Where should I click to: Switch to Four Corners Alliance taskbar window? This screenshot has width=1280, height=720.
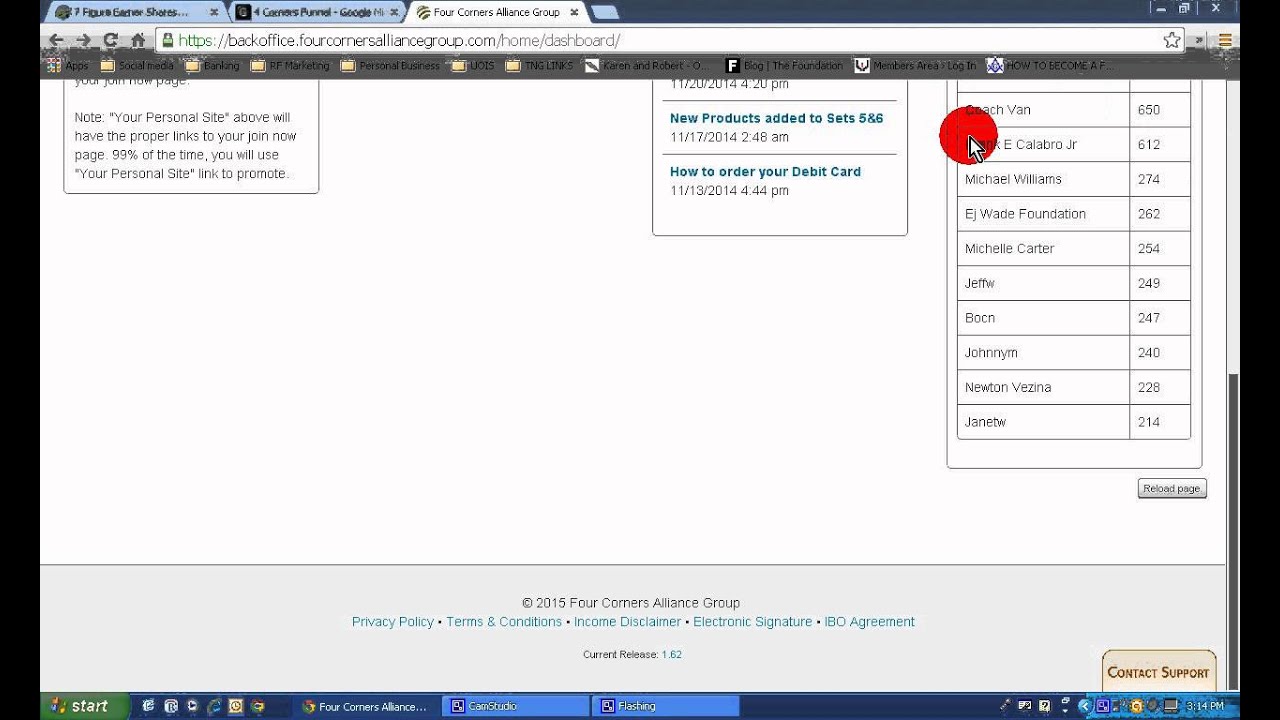[x=366, y=706]
